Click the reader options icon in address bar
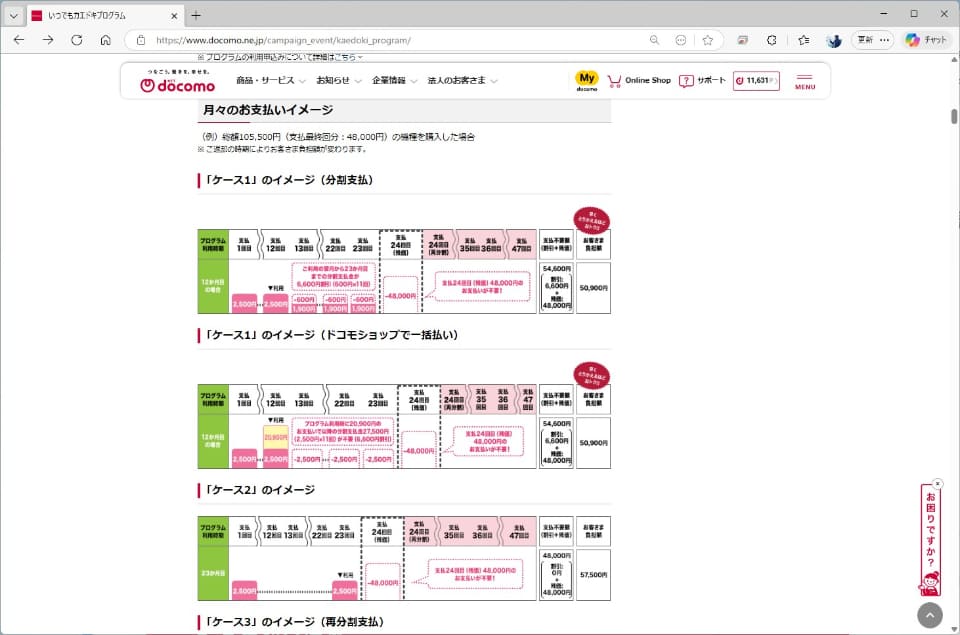The height and width of the screenshot is (635, 960). pos(681,40)
